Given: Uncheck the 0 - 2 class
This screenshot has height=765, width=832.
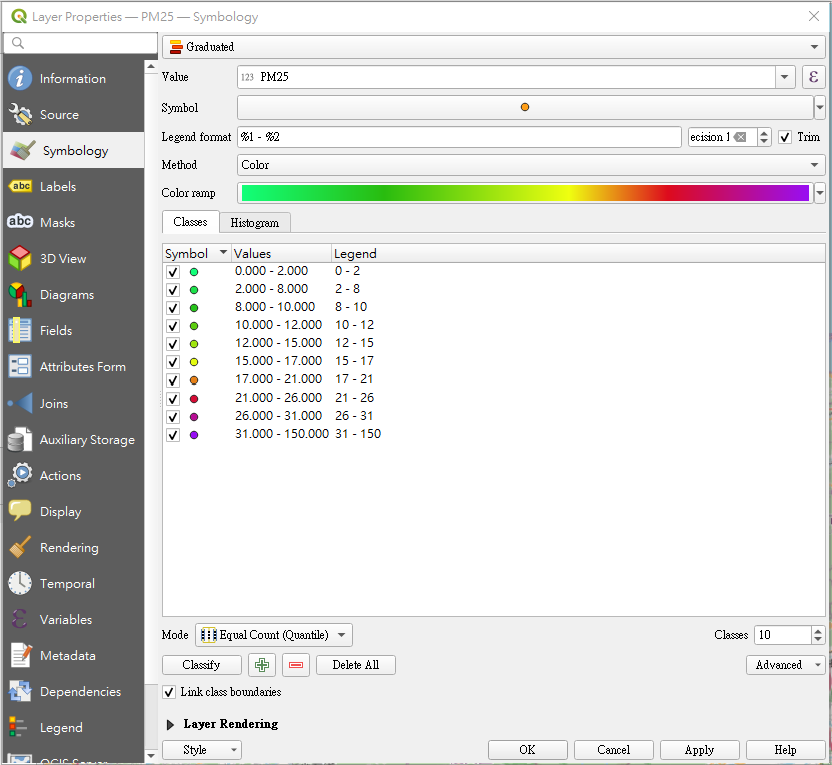Looking at the screenshot, I should [172, 272].
